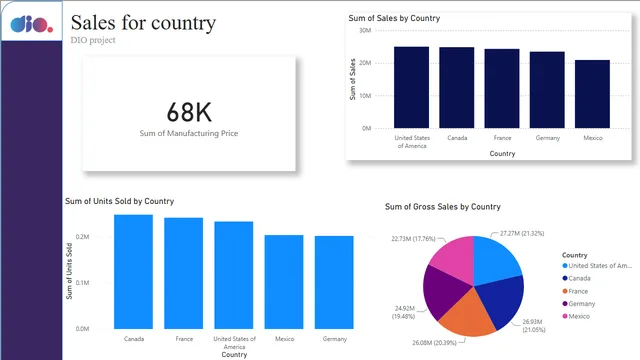
Task: Select Germany bar in Units Sold chart
Action: click(334, 282)
